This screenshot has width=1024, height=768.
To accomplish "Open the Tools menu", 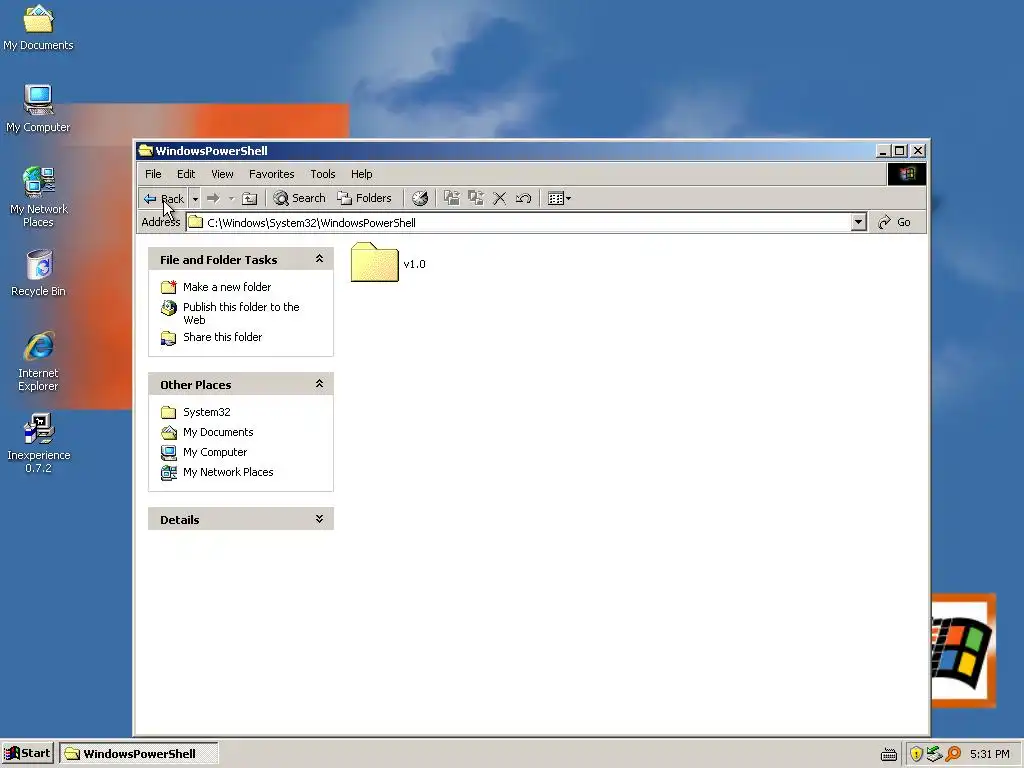I will coord(323,174).
